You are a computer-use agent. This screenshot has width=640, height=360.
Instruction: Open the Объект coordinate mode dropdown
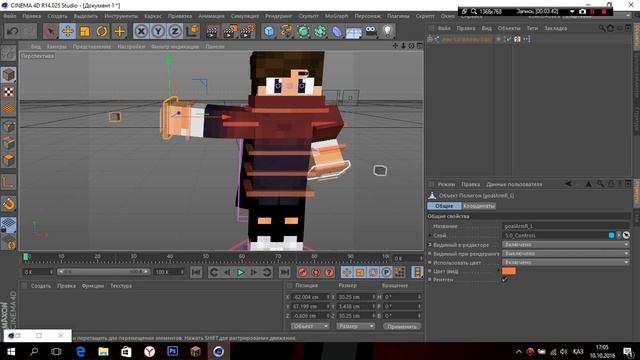[x=310, y=326]
